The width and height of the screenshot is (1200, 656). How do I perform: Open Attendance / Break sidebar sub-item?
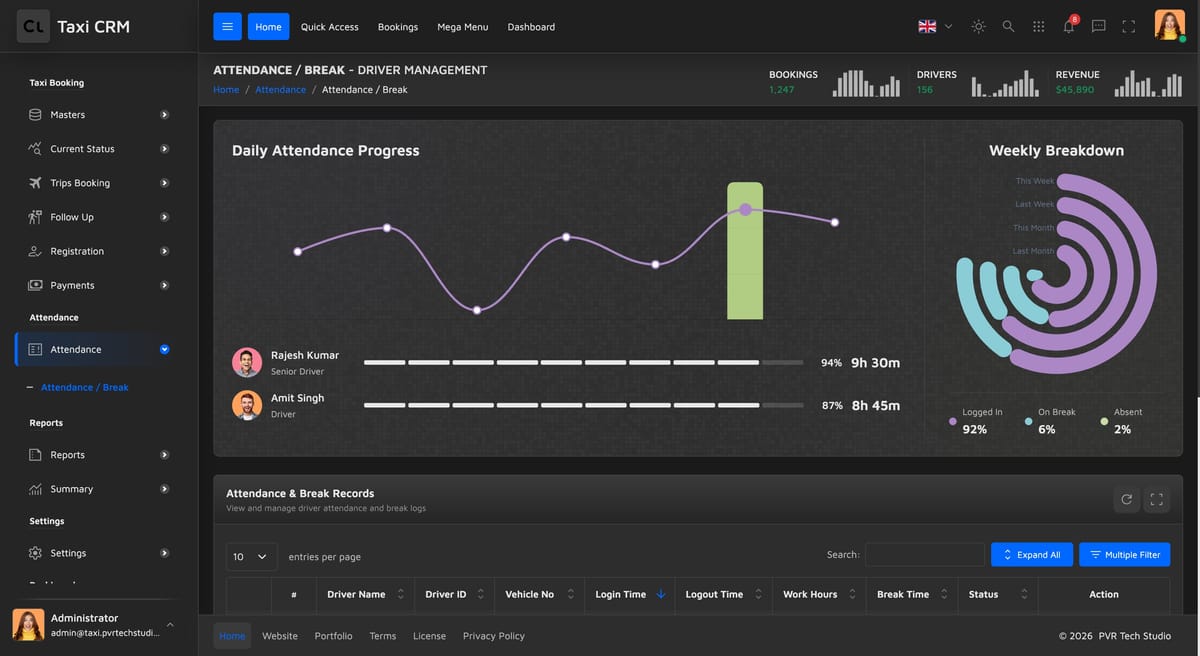point(85,387)
